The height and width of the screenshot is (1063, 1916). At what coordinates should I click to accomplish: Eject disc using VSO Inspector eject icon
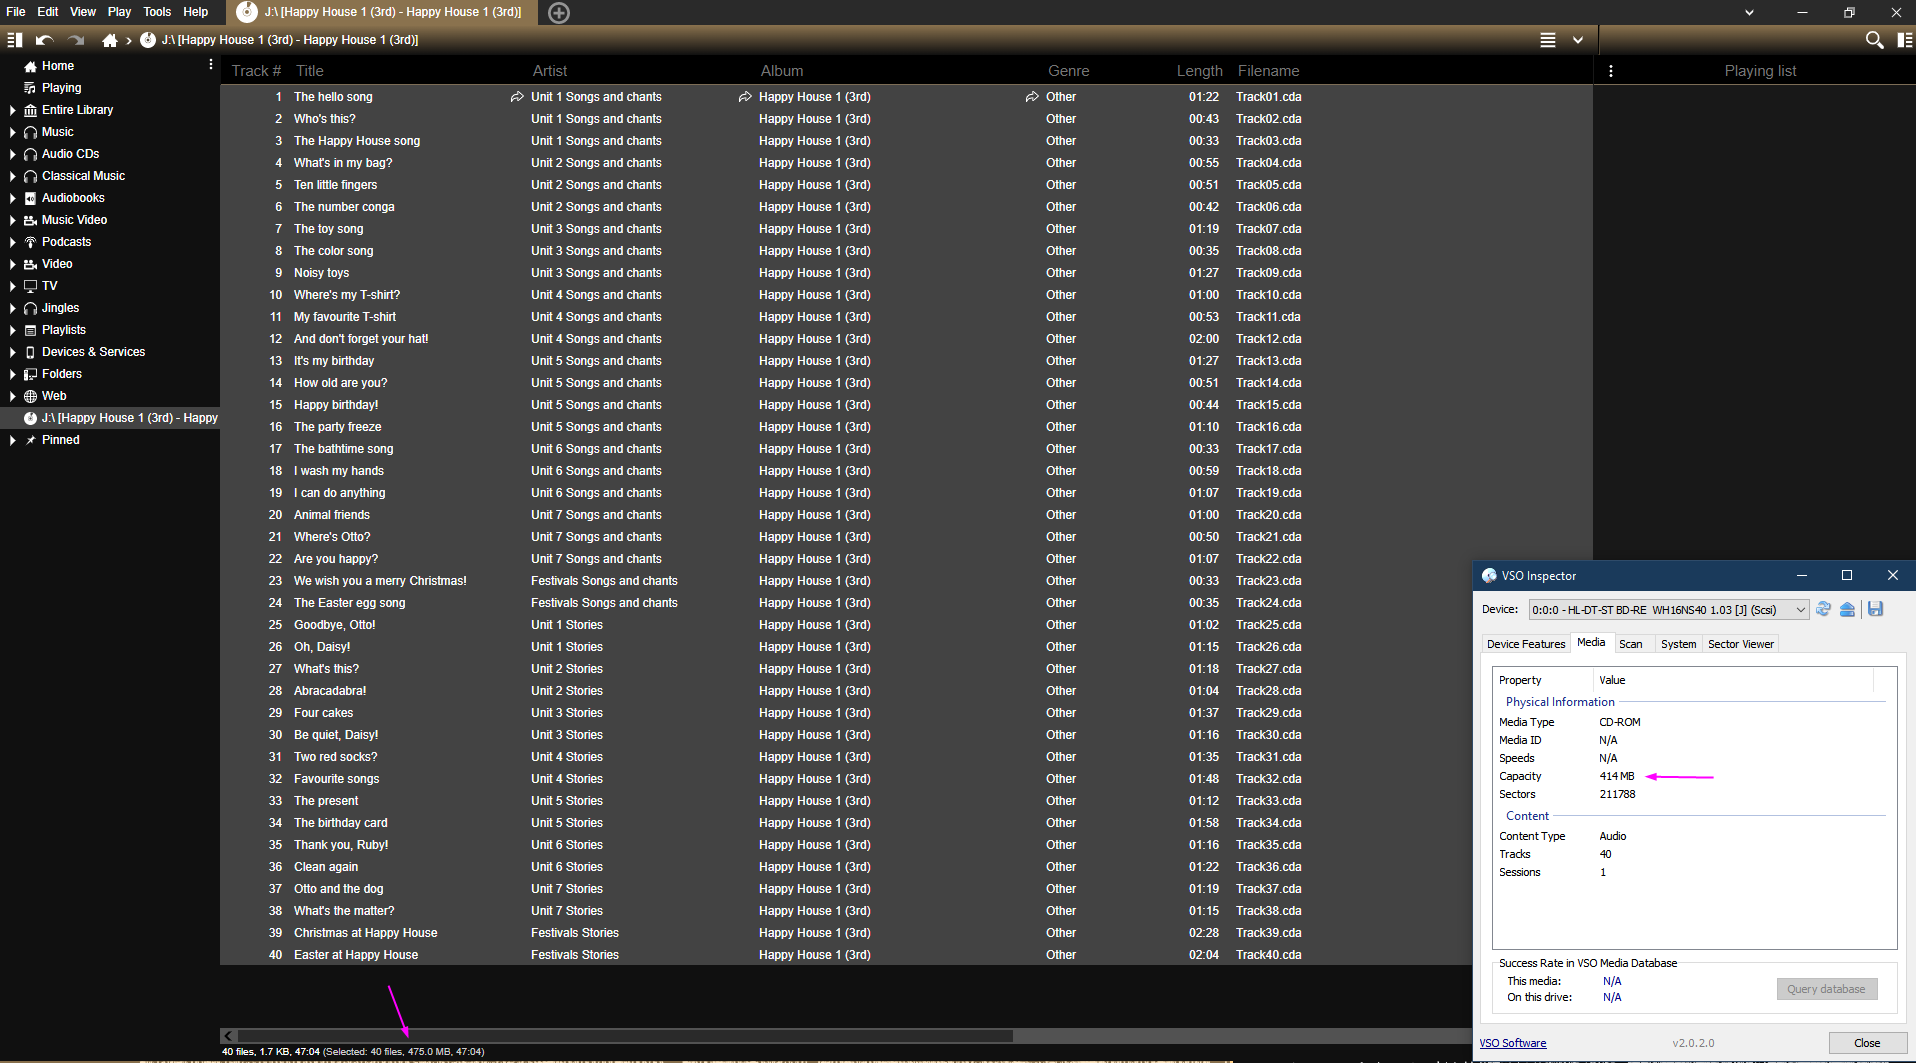click(x=1847, y=610)
